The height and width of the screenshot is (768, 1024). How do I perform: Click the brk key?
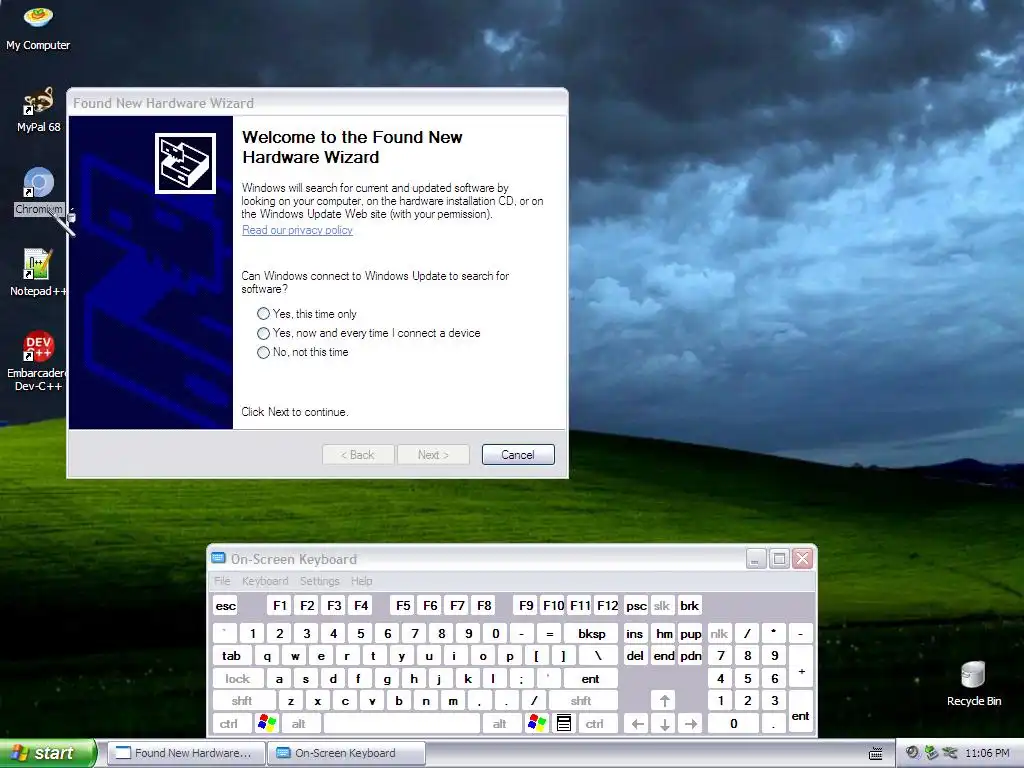click(689, 605)
